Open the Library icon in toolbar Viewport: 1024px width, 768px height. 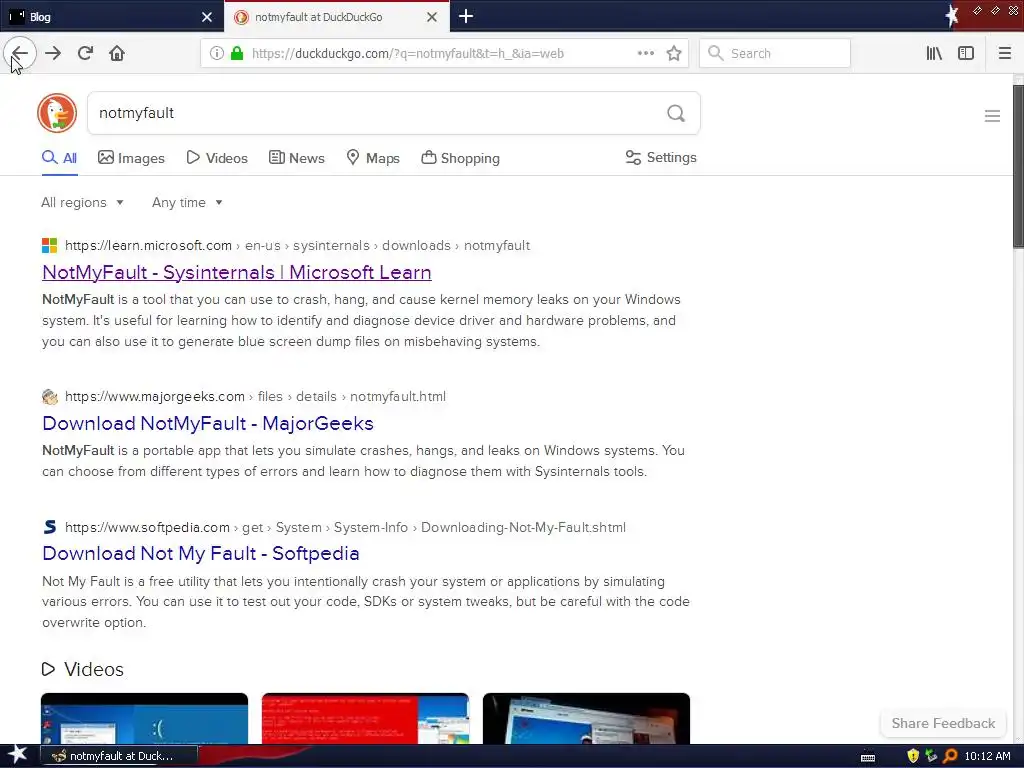[934, 54]
